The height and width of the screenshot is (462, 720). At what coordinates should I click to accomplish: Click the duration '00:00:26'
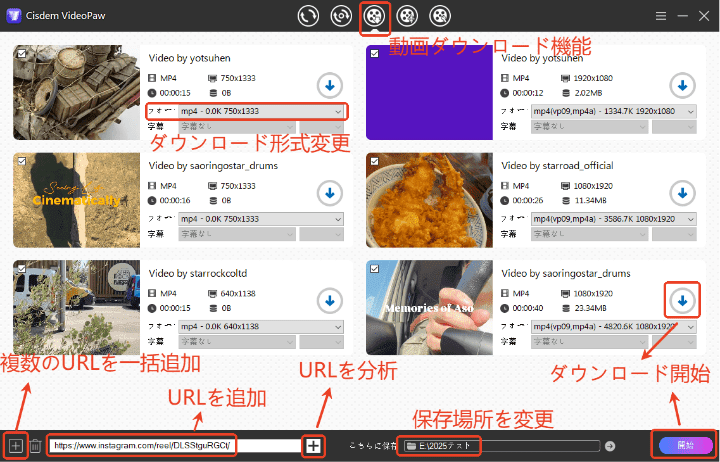coord(528,201)
